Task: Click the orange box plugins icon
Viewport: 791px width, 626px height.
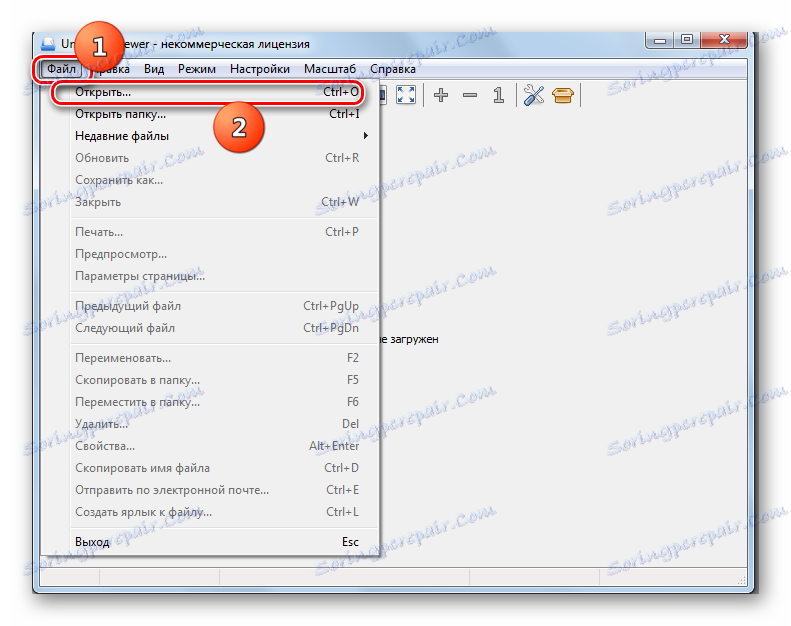Action: (x=562, y=94)
